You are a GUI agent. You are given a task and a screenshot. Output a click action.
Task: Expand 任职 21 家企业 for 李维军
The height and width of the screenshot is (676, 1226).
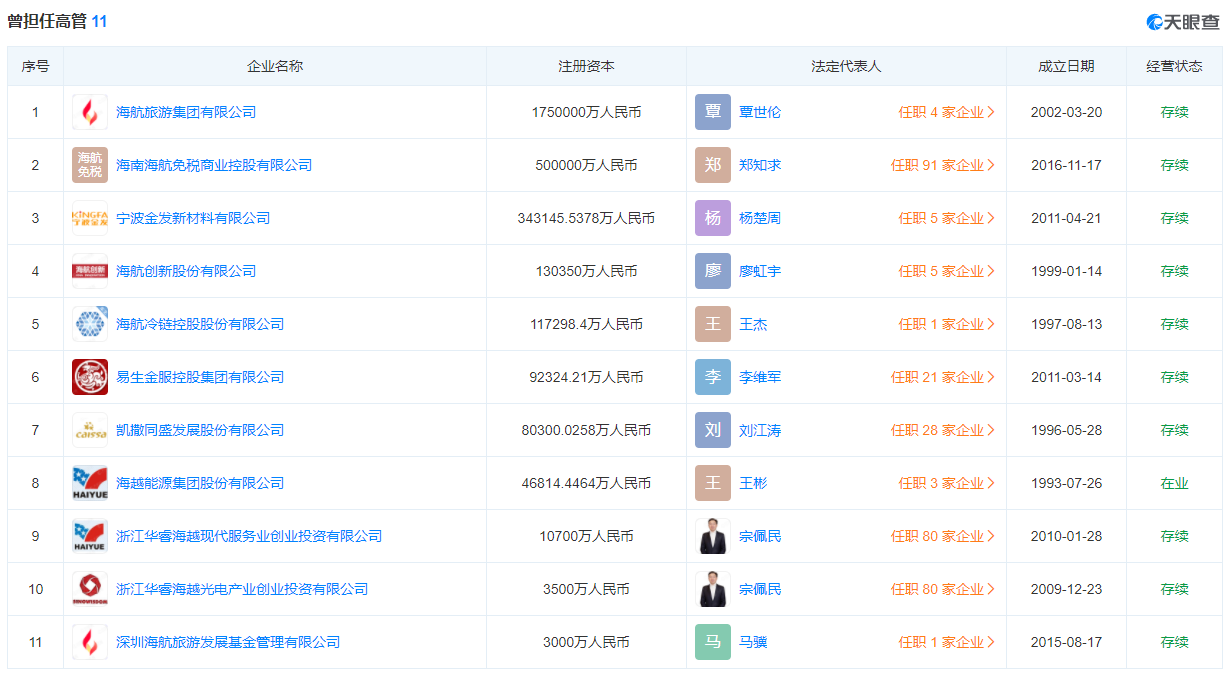tap(943, 377)
